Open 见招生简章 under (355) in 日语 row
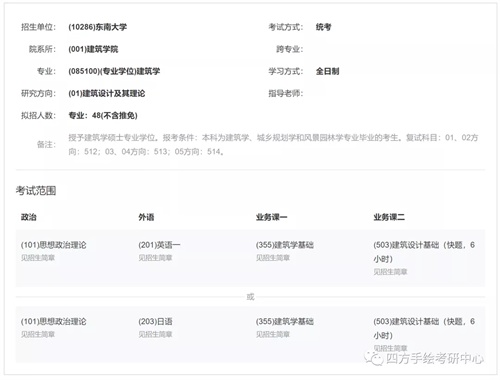 click(273, 334)
